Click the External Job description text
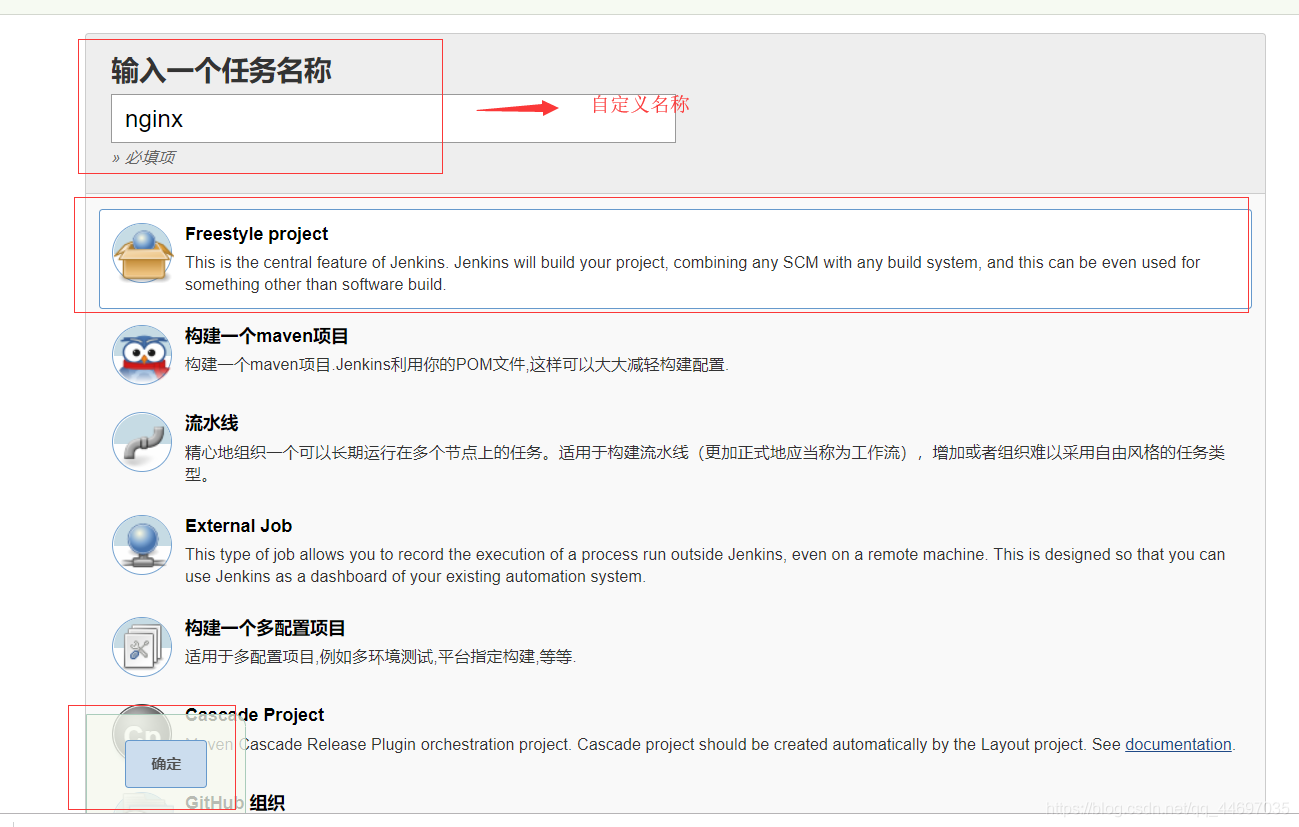Screen dimensions: 1299x827 [705, 565]
